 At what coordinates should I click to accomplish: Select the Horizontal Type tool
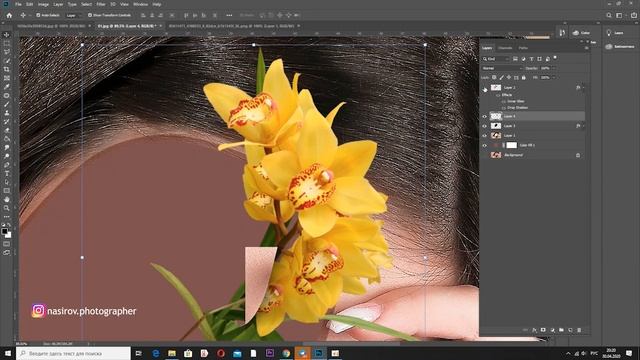[7, 173]
